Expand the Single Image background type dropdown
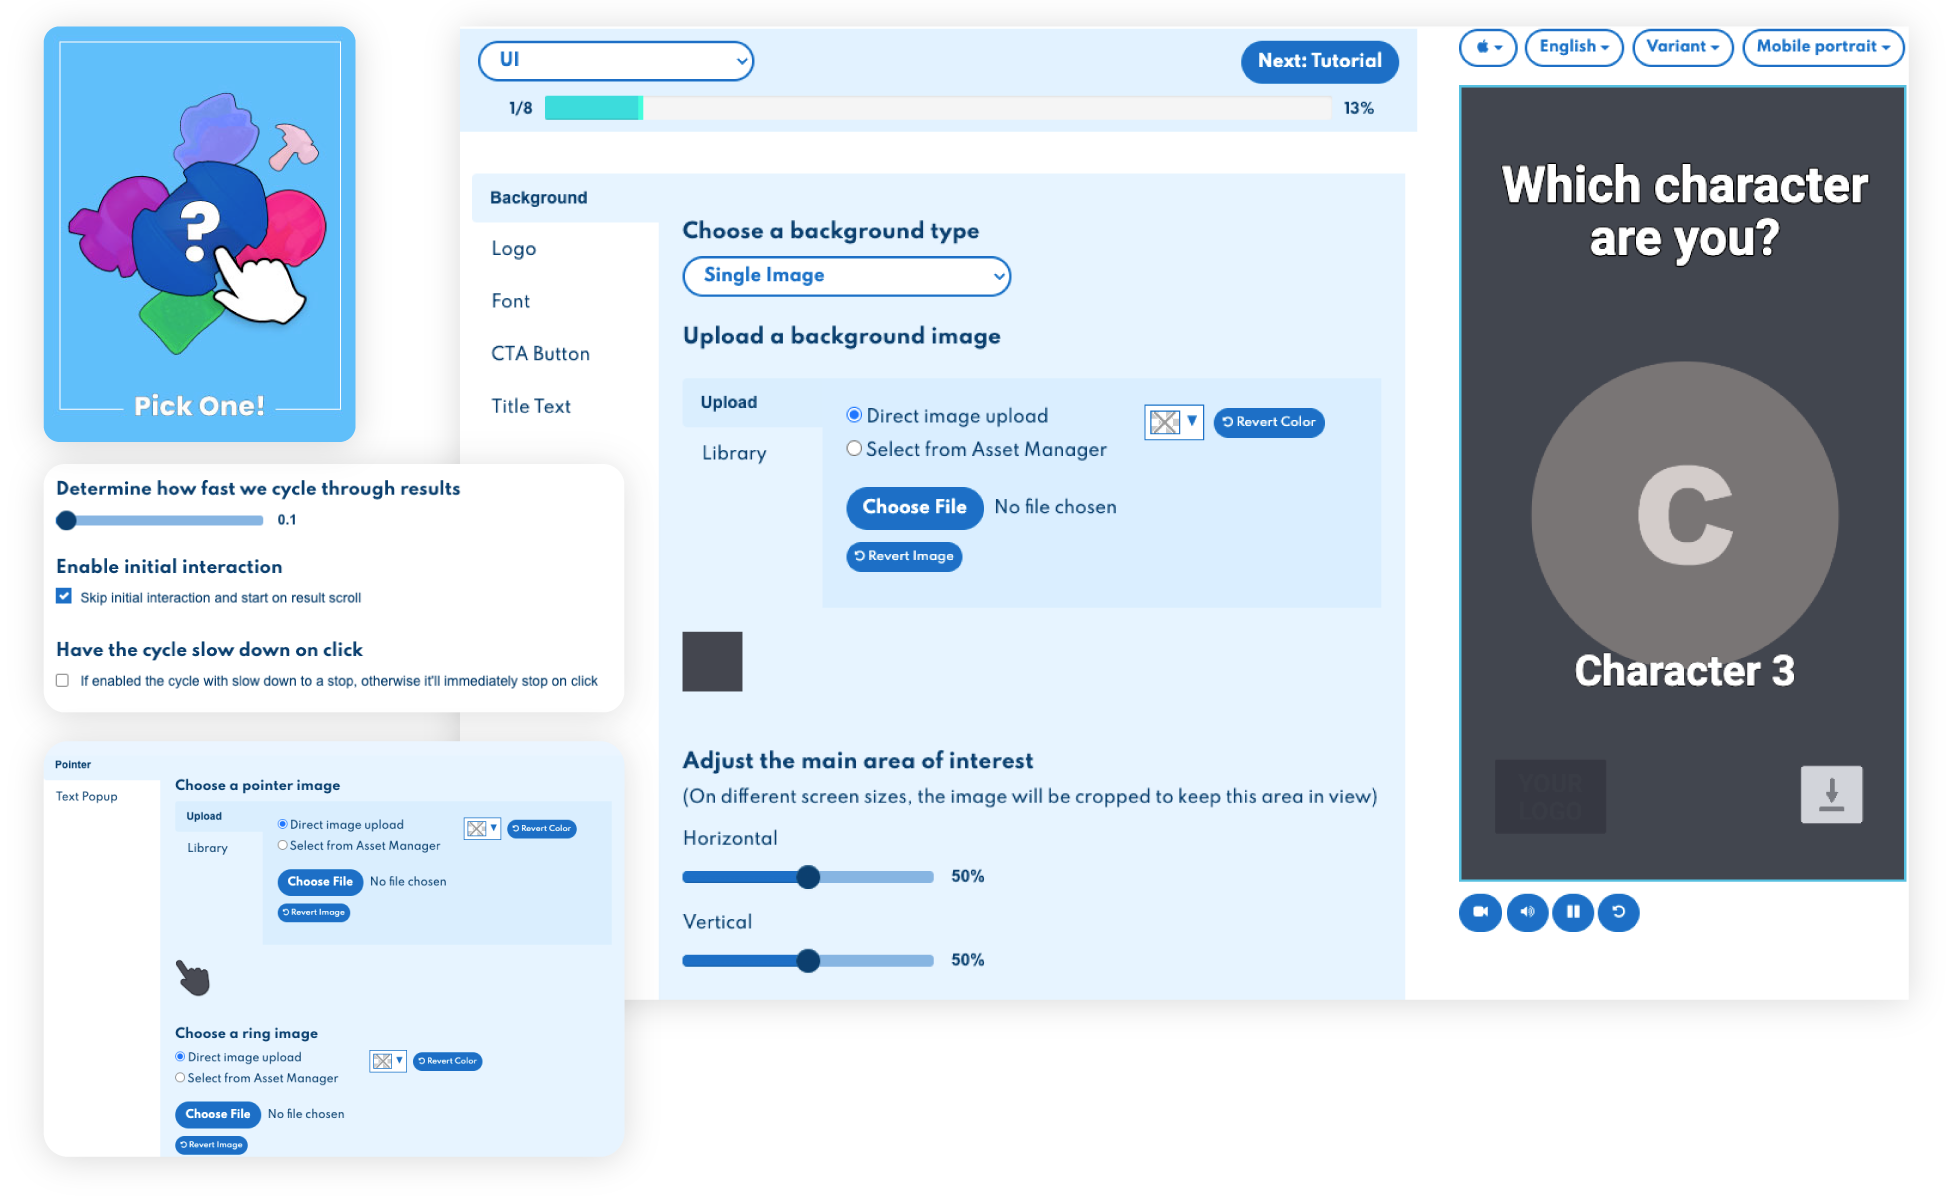 846,276
